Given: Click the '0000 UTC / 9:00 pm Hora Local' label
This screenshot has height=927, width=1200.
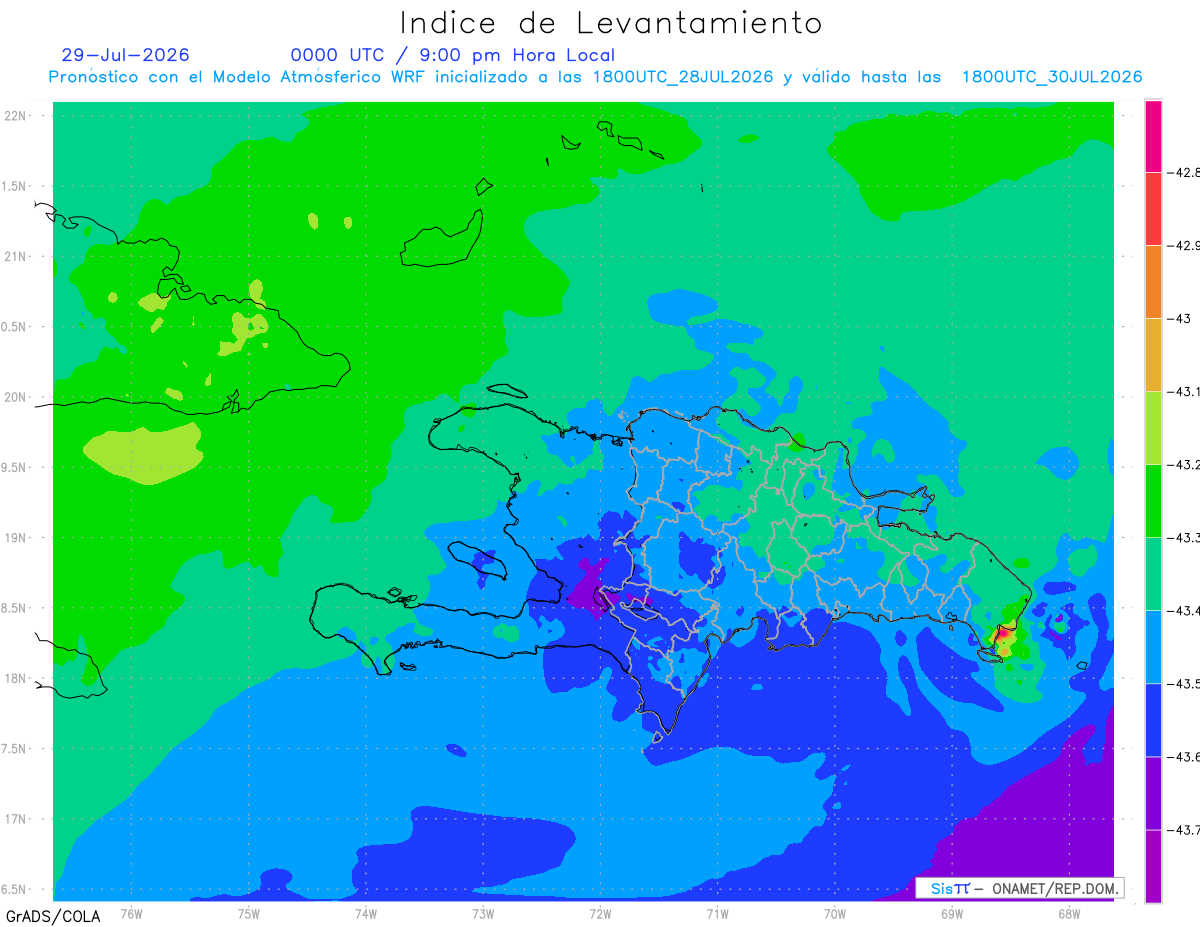Looking at the screenshot, I should click(453, 55).
